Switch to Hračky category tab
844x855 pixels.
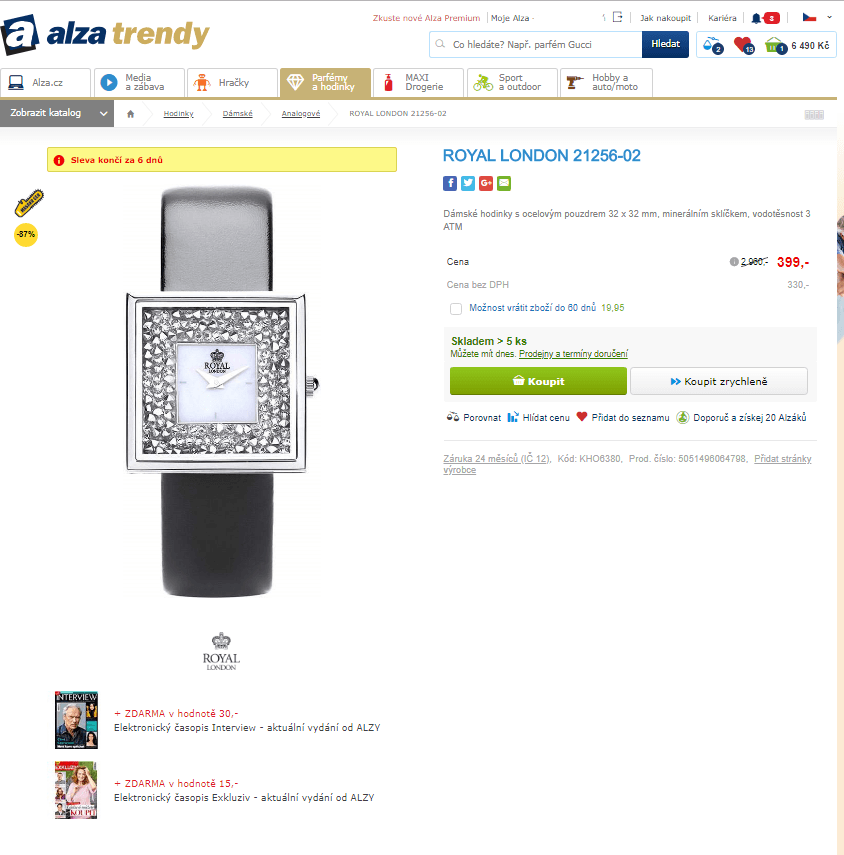(x=232, y=82)
